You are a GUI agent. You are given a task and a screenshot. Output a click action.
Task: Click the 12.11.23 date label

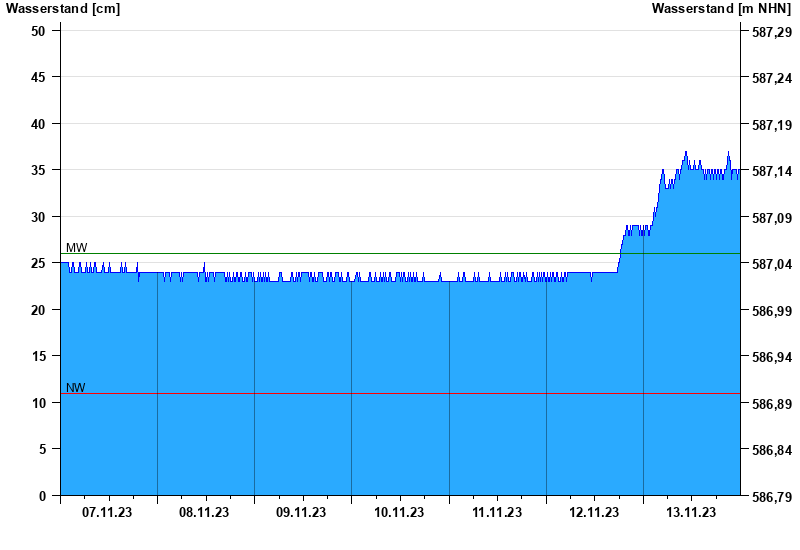coord(594,512)
